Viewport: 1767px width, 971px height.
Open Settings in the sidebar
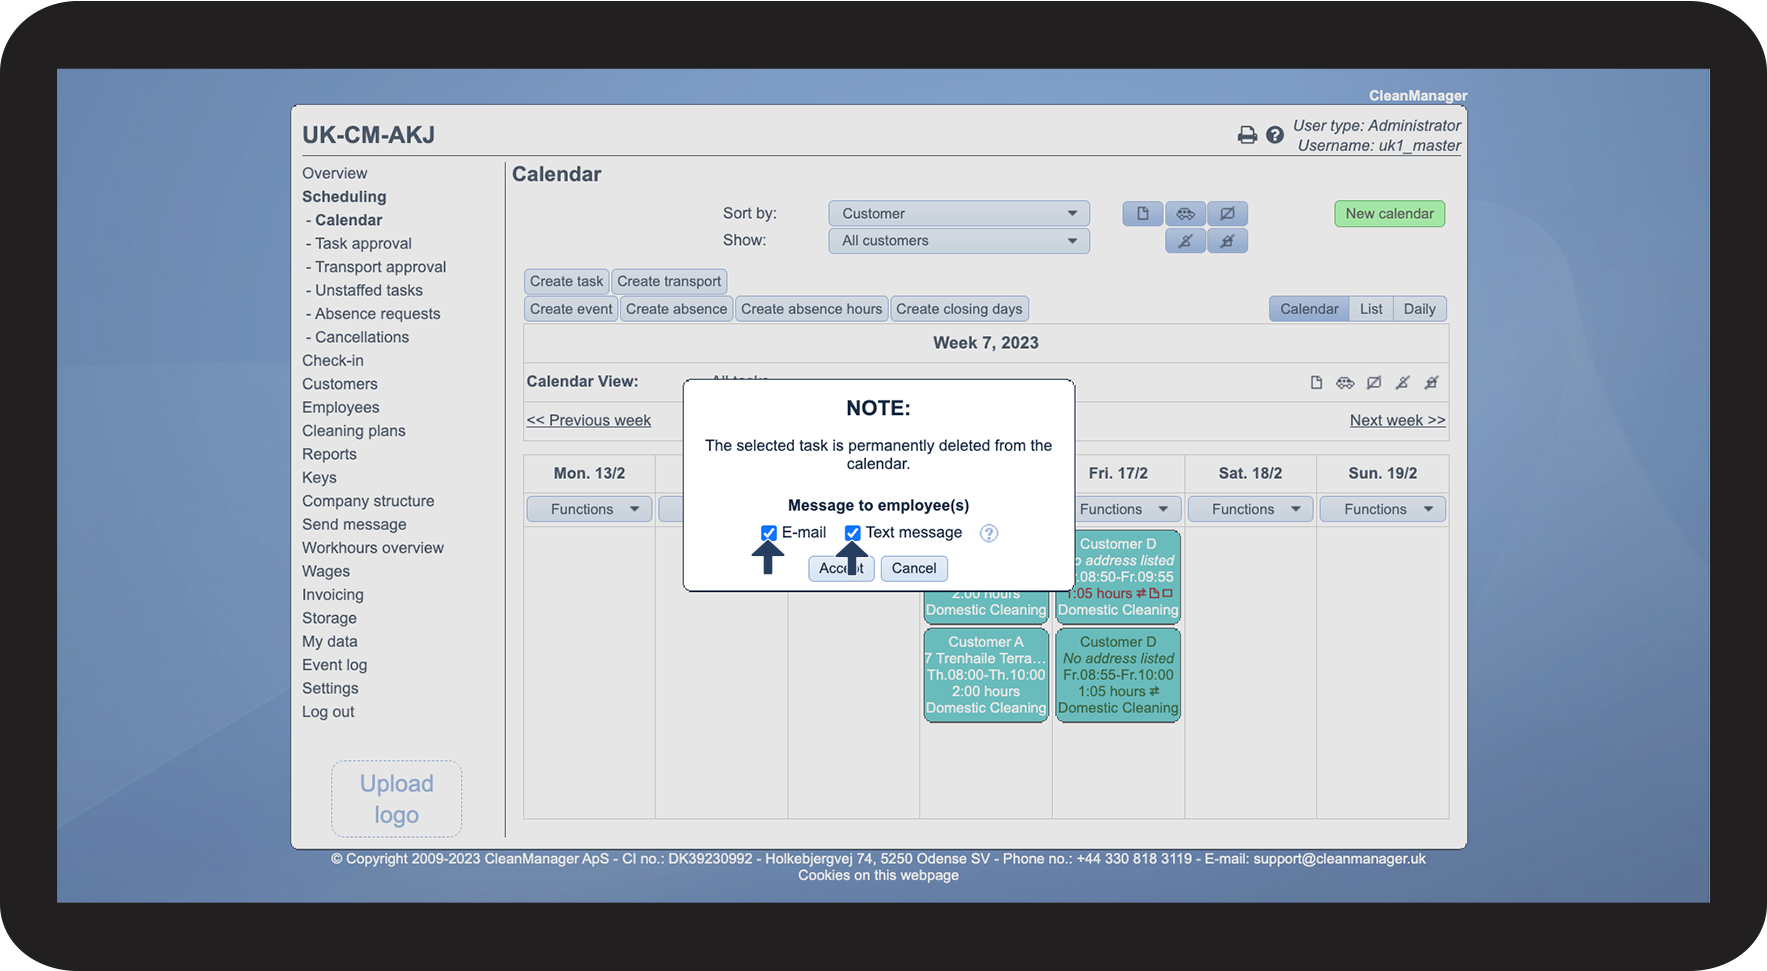(x=330, y=688)
